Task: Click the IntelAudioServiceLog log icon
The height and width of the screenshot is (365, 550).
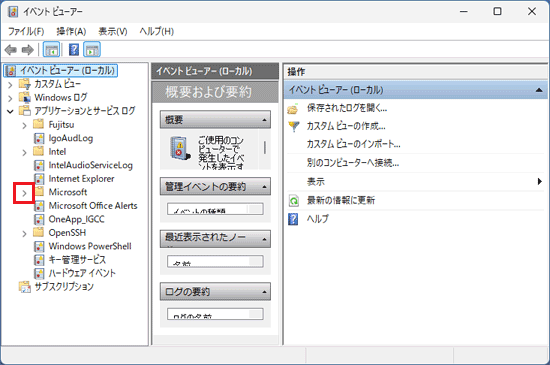Action: coord(39,165)
